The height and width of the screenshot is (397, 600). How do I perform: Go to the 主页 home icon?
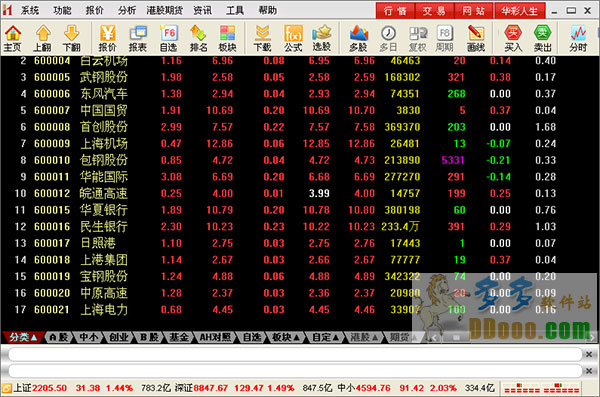13,38
